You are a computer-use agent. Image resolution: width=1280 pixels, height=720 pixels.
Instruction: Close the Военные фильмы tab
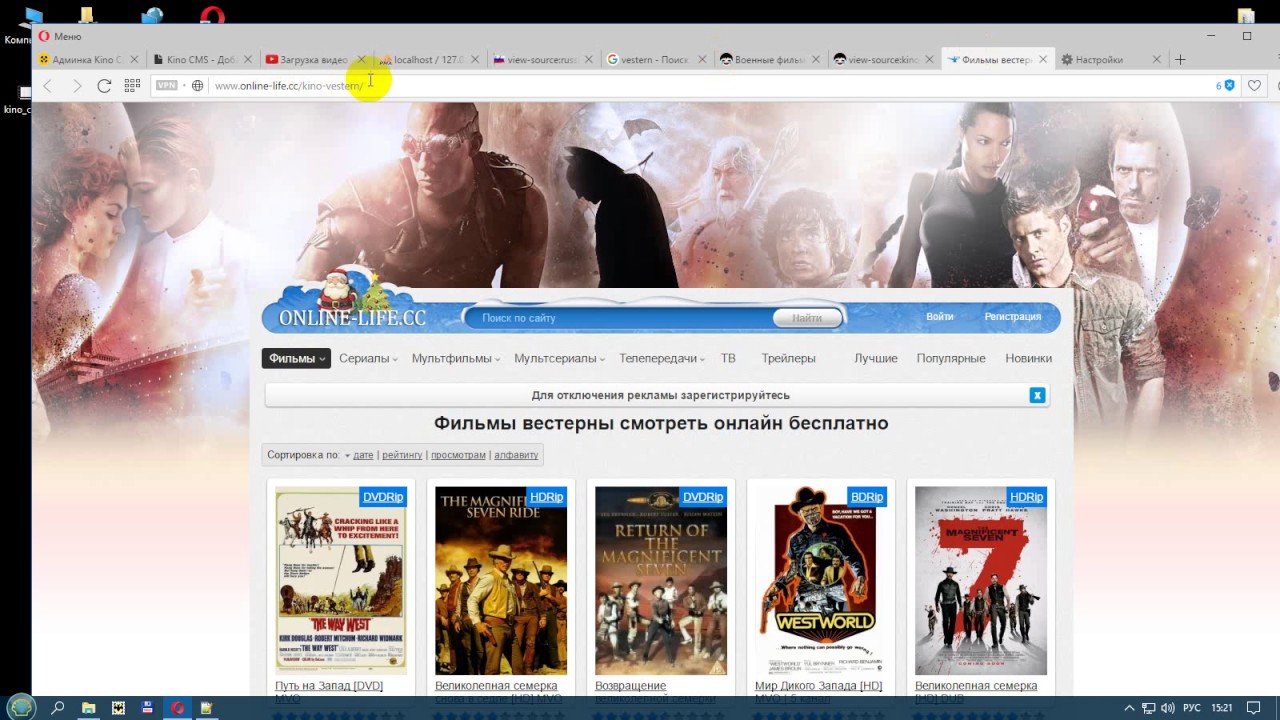pyautogui.click(x=816, y=60)
